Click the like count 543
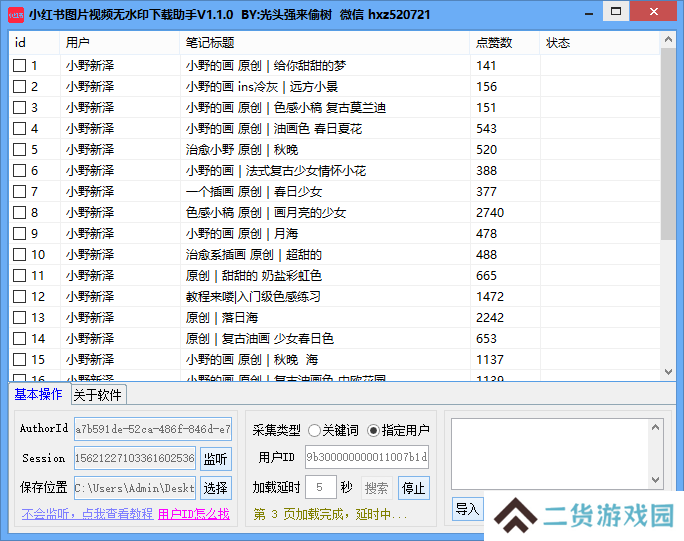The width and height of the screenshot is (684, 541). pyautogui.click(x=486, y=128)
